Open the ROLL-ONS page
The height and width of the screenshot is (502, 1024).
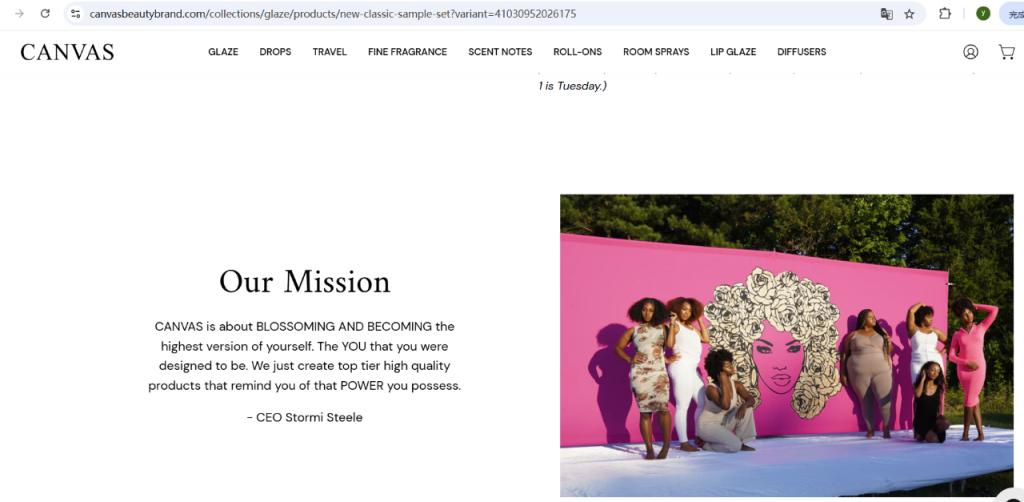click(x=577, y=52)
